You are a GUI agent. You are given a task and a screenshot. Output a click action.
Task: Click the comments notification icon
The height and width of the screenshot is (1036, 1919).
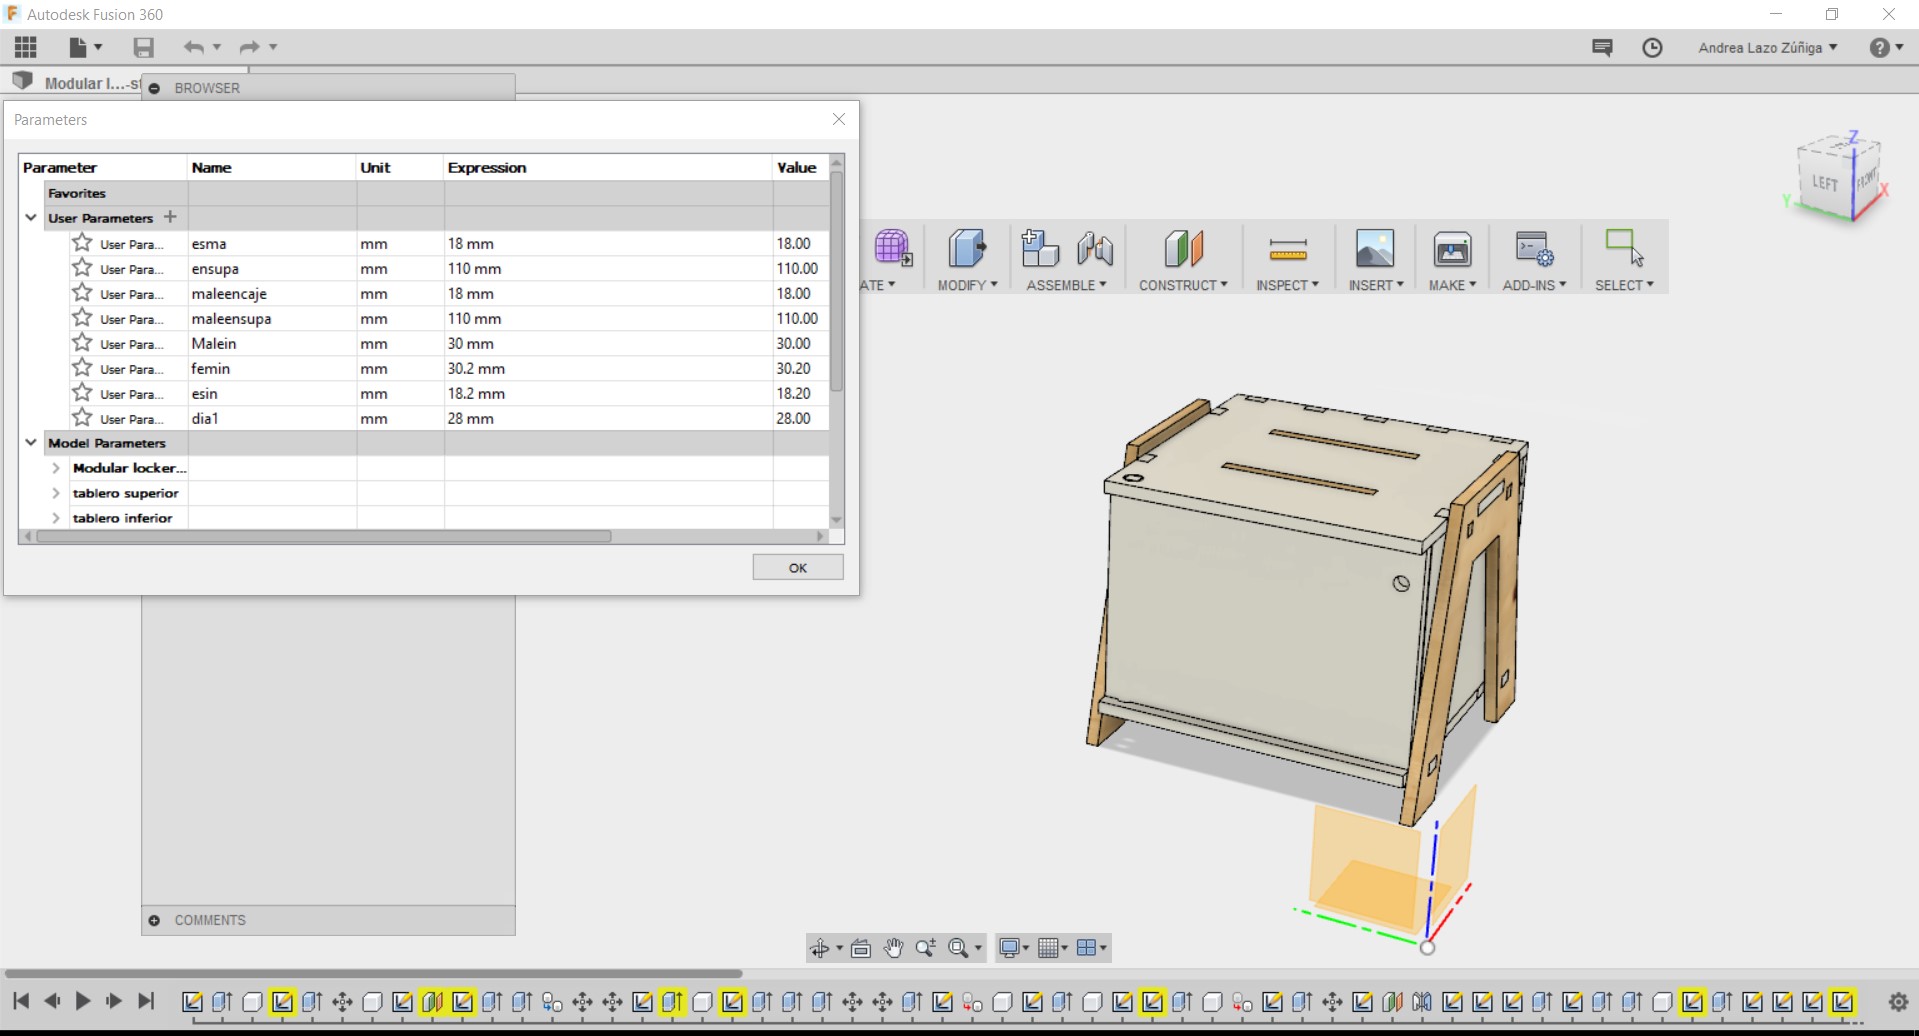pyautogui.click(x=1602, y=47)
